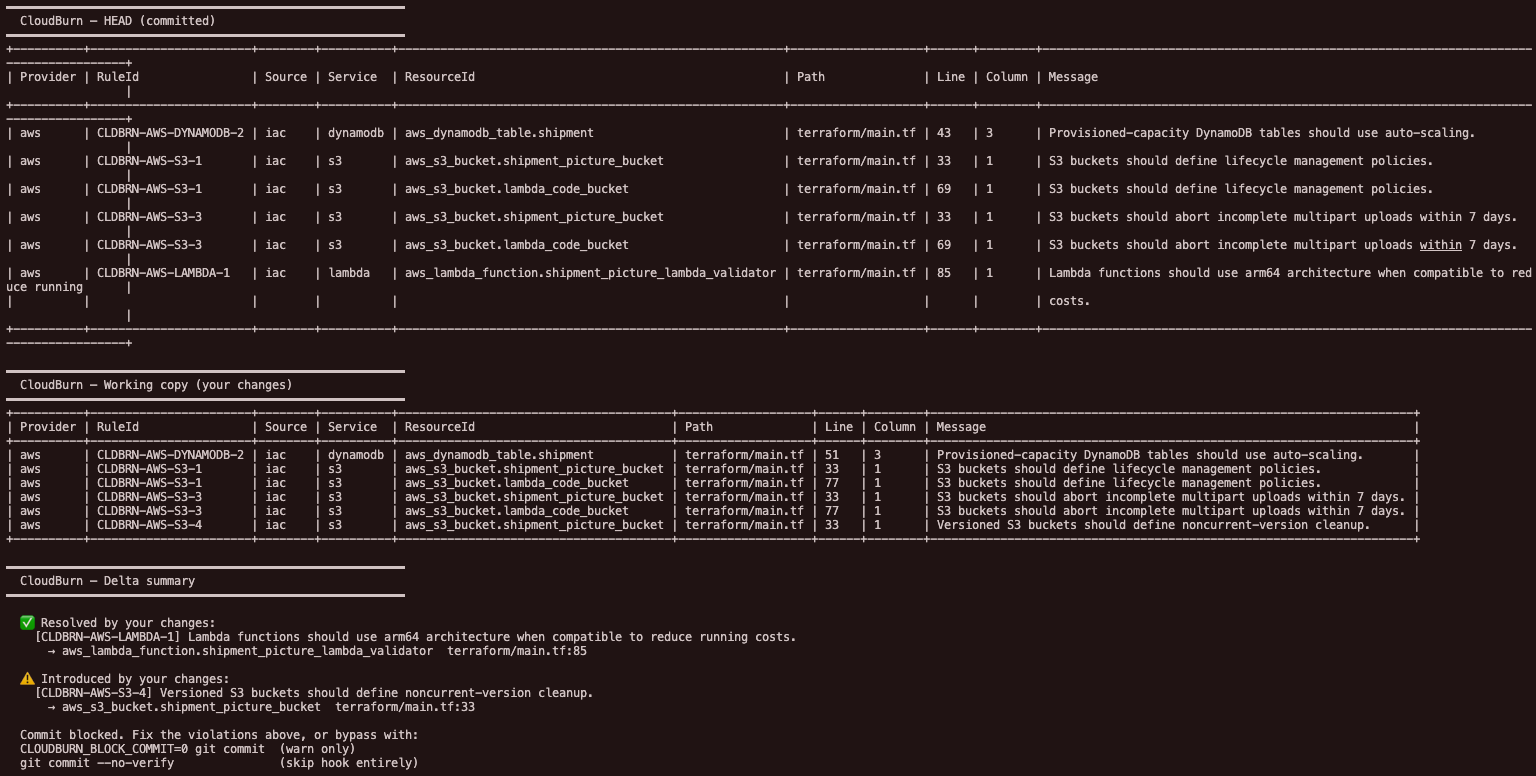Click the Message header in HEAD table

1073,77
